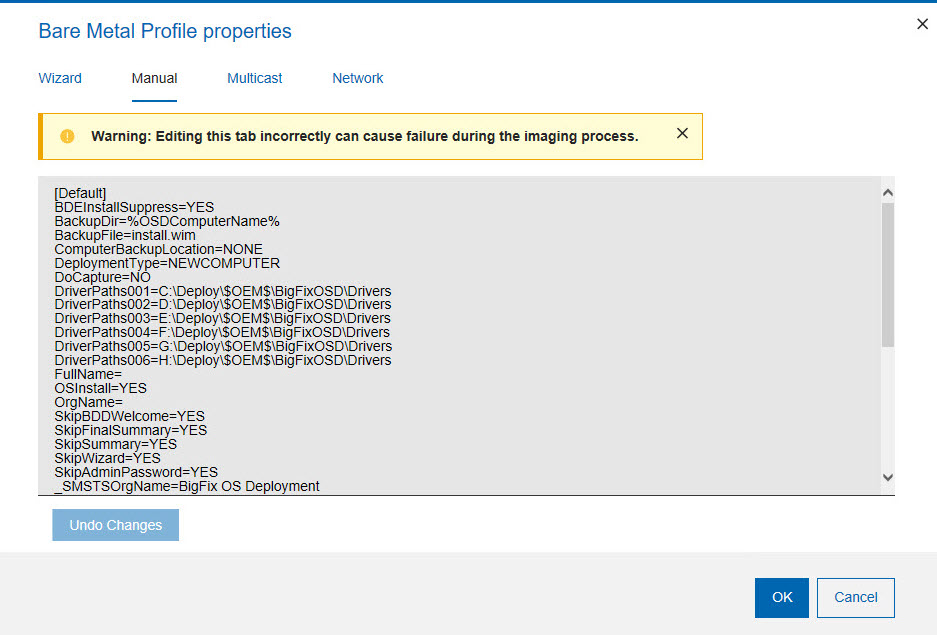The image size is (937, 635).
Task: Click the BackupFile=install.wim line
Action: [x=125, y=235]
